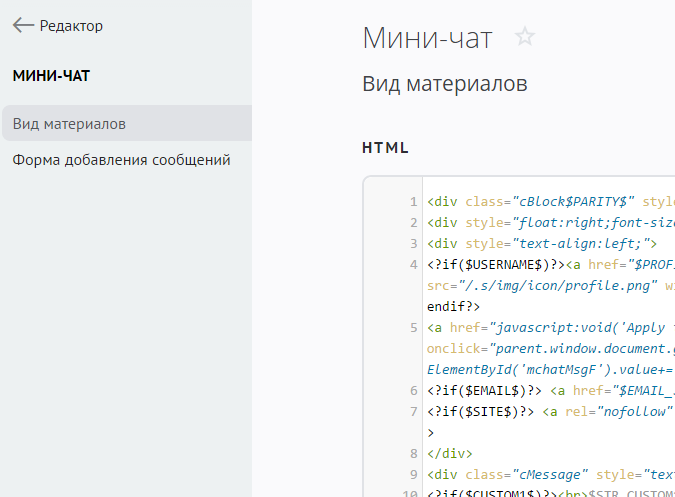Open Форма добавления сообщений section

[121, 160]
